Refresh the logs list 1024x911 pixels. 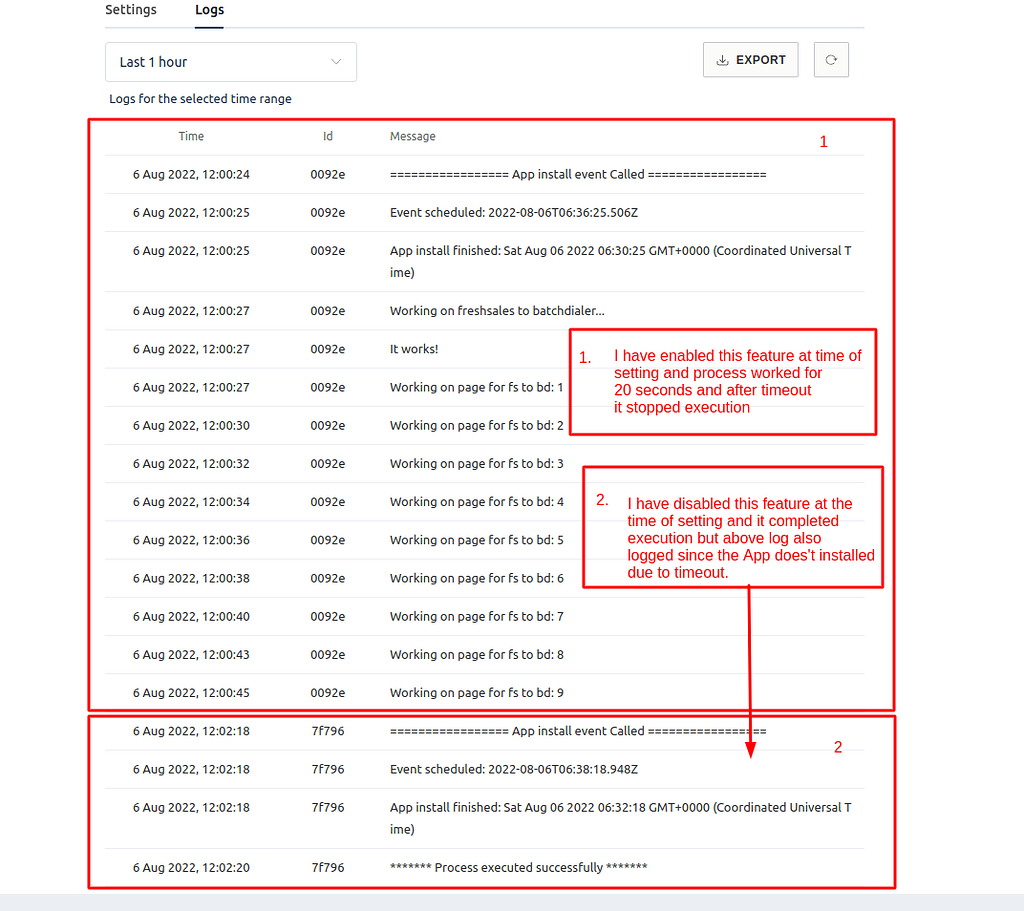click(831, 60)
